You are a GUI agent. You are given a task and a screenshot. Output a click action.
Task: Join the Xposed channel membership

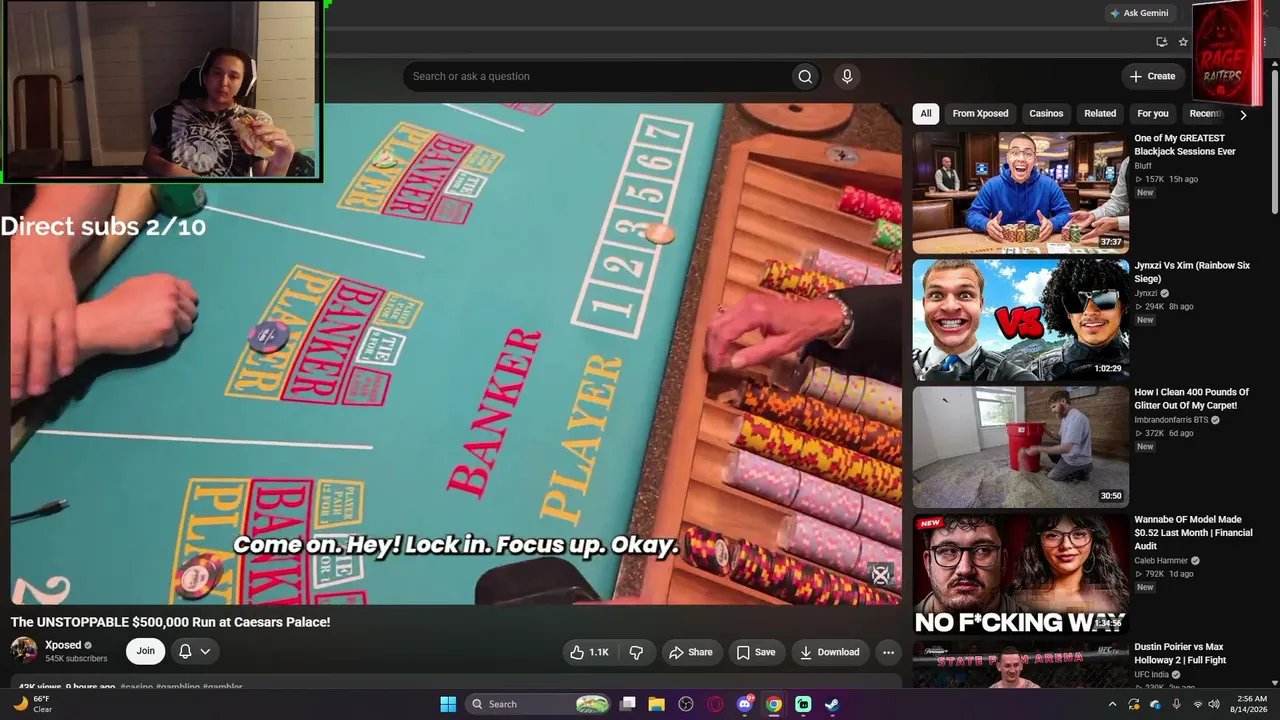[146, 651]
